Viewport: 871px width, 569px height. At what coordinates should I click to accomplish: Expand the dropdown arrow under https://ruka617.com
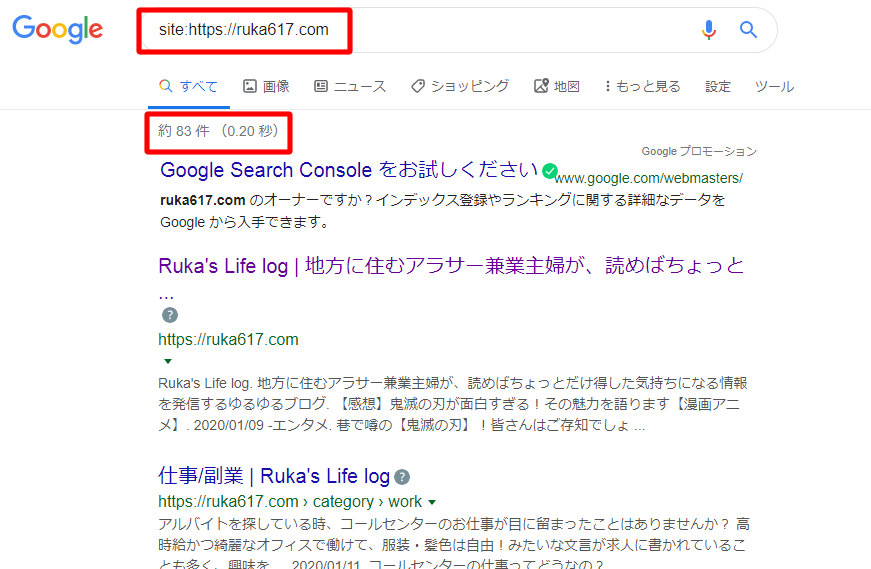click(x=168, y=361)
